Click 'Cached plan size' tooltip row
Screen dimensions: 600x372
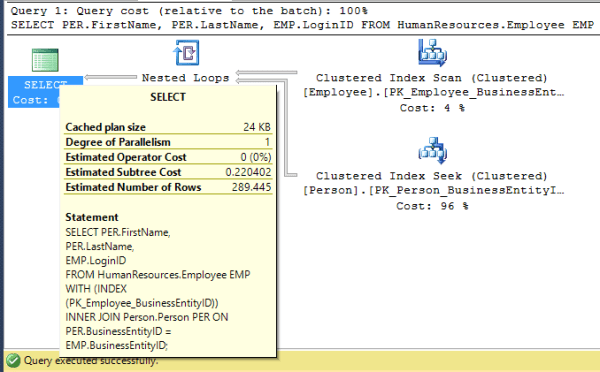[168, 127]
